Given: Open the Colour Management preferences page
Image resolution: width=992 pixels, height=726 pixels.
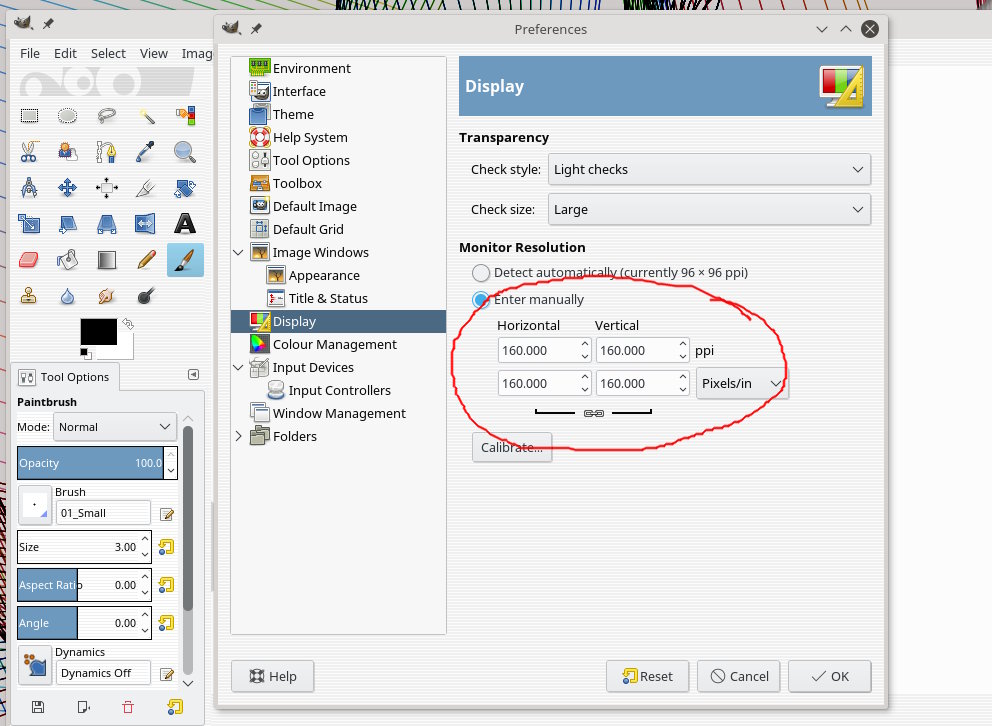Looking at the screenshot, I should click(335, 345).
